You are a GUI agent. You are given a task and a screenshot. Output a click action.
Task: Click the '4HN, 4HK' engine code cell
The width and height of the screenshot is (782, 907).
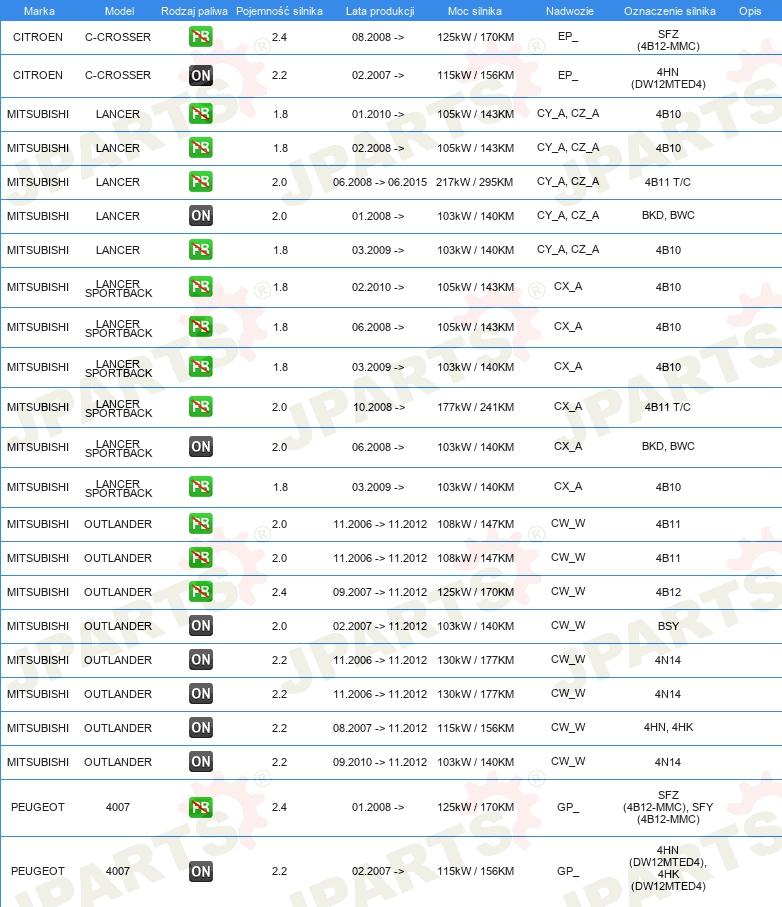pyautogui.click(x=668, y=727)
